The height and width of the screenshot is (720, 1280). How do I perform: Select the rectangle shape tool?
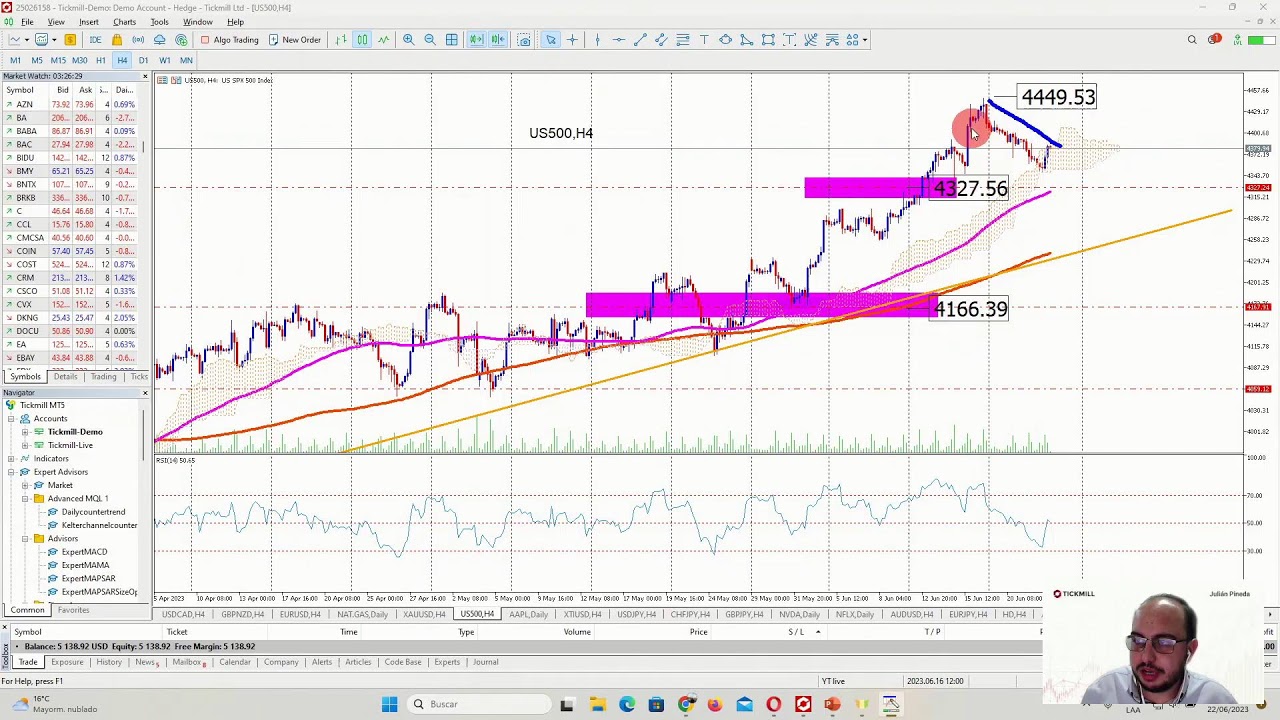coord(768,40)
